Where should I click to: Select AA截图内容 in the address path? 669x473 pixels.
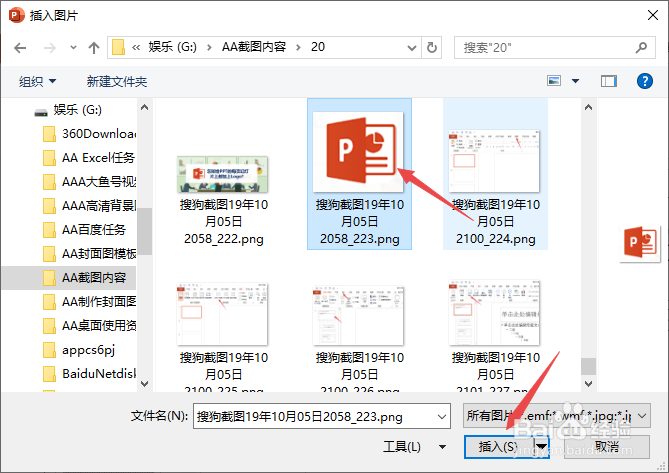point(254,46)
